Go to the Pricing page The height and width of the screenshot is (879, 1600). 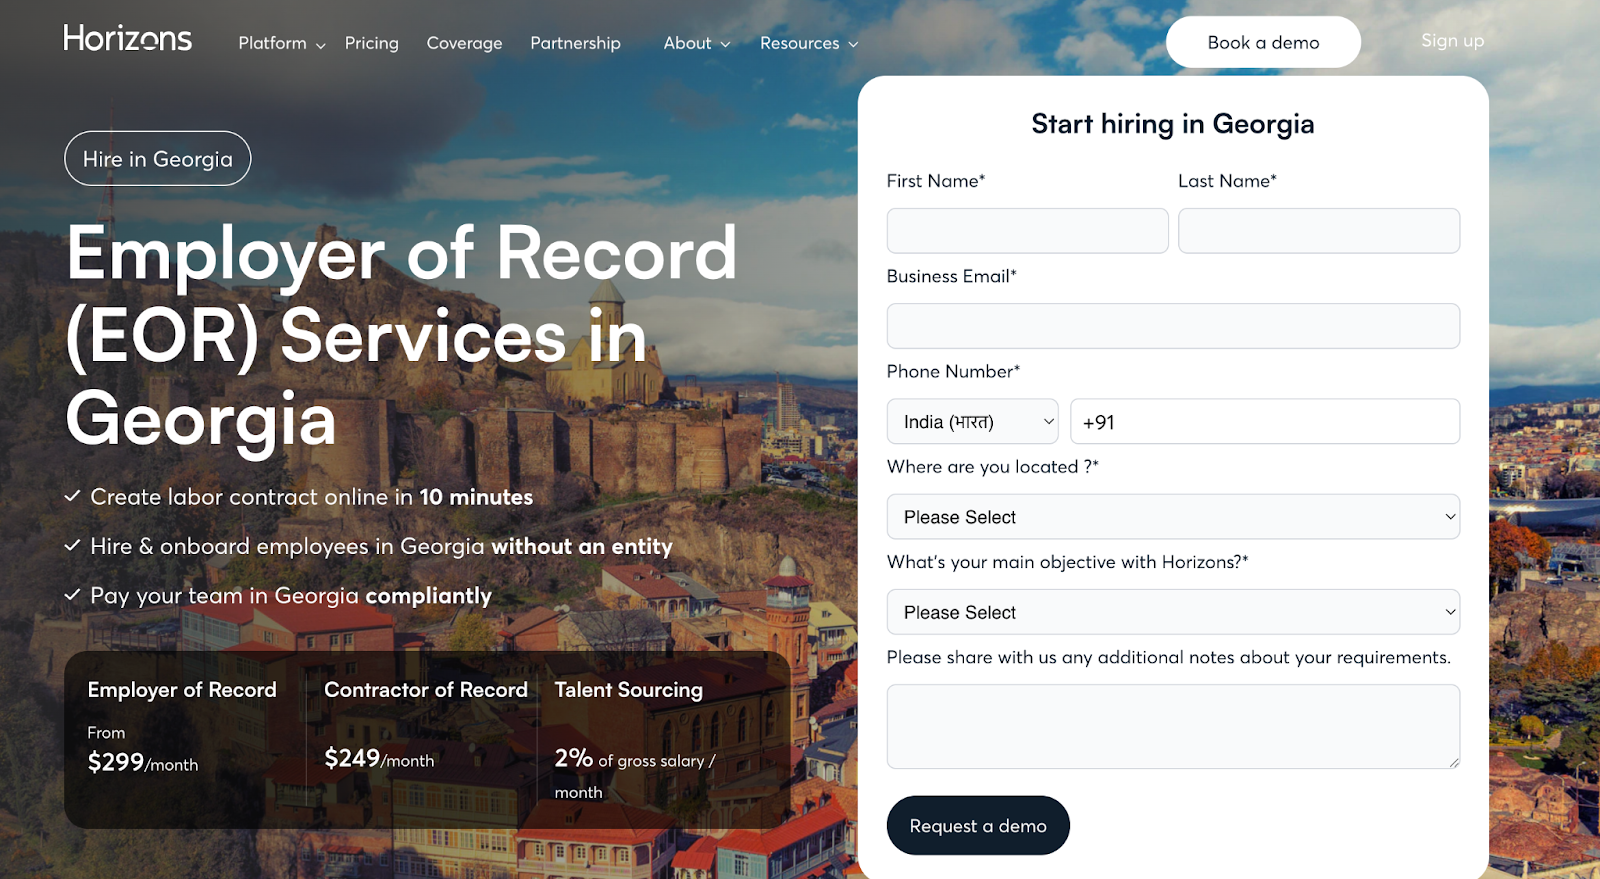[372, 43]
